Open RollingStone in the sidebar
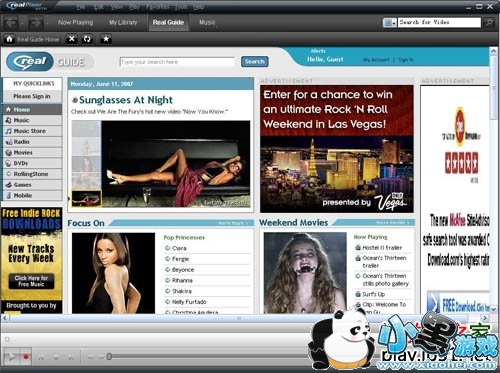This screenshot has height=373, width=500. click(x=32, y=174)
